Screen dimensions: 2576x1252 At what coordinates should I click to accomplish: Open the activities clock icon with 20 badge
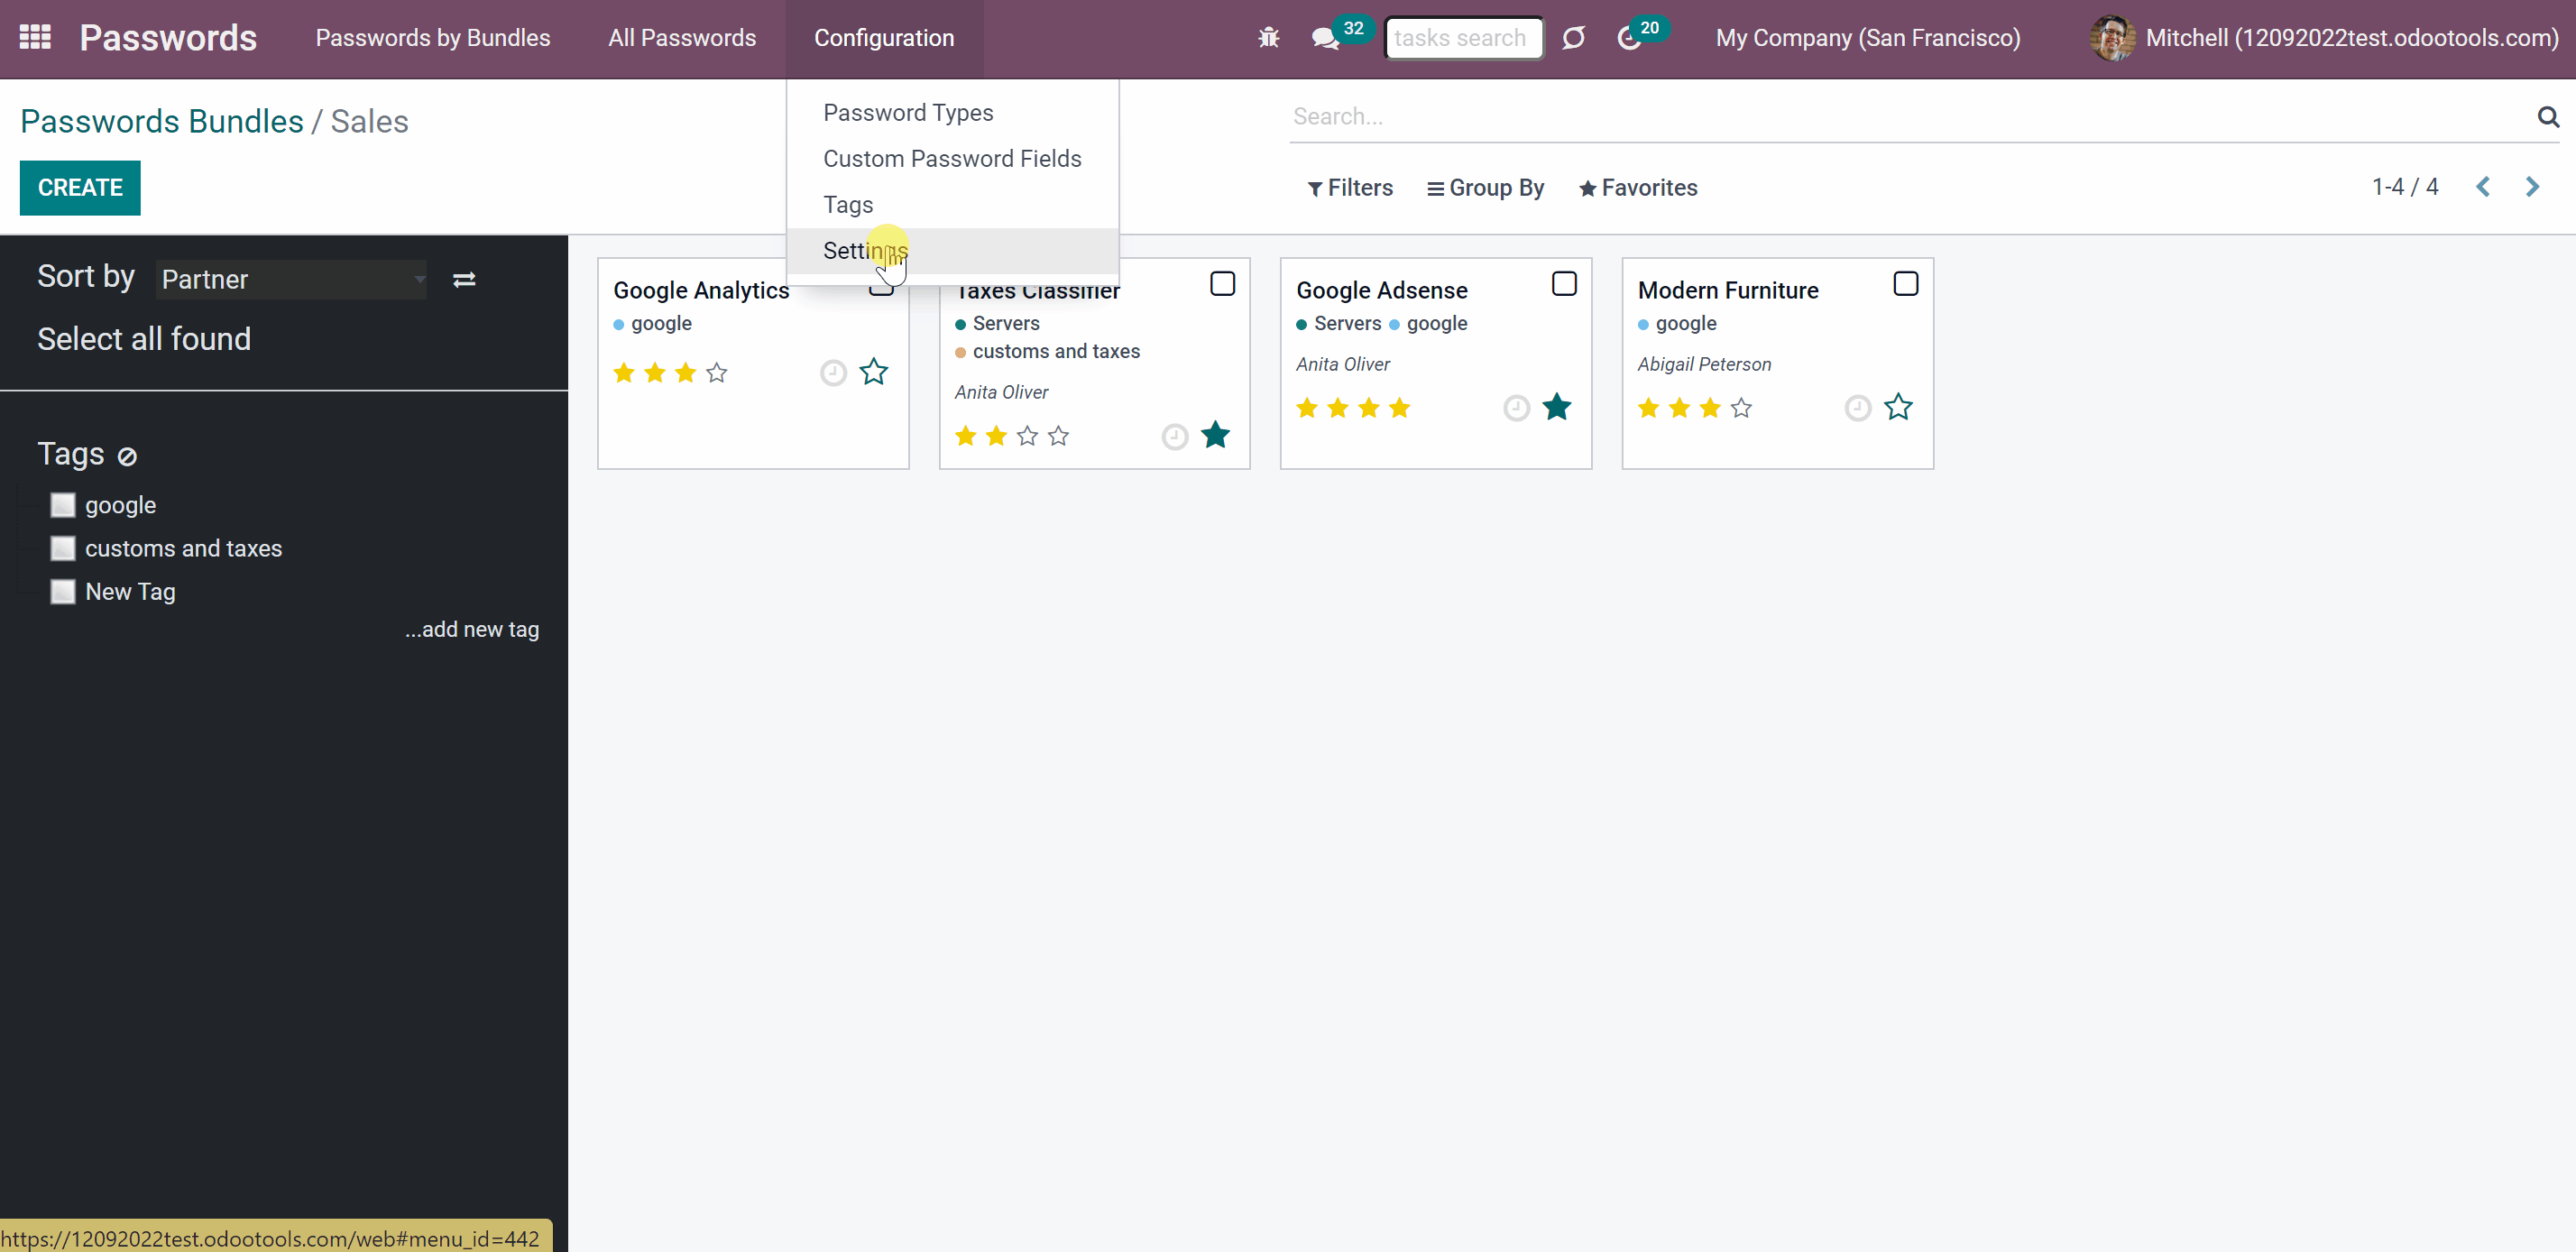[1629, 39]
